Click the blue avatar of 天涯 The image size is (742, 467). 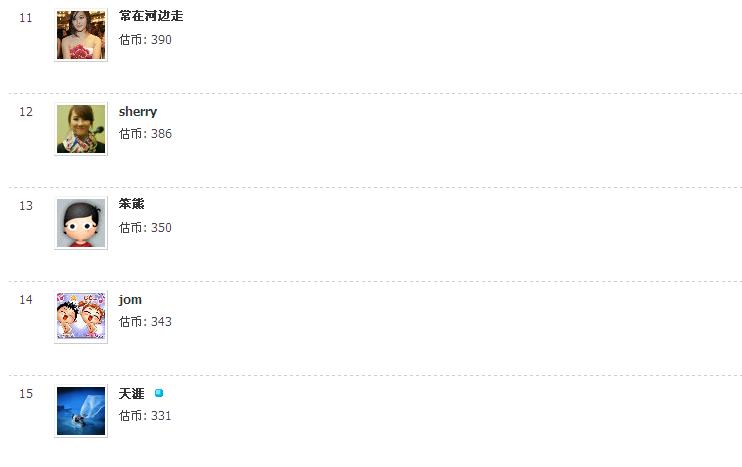pyautogui.click(x=81, y=411)
